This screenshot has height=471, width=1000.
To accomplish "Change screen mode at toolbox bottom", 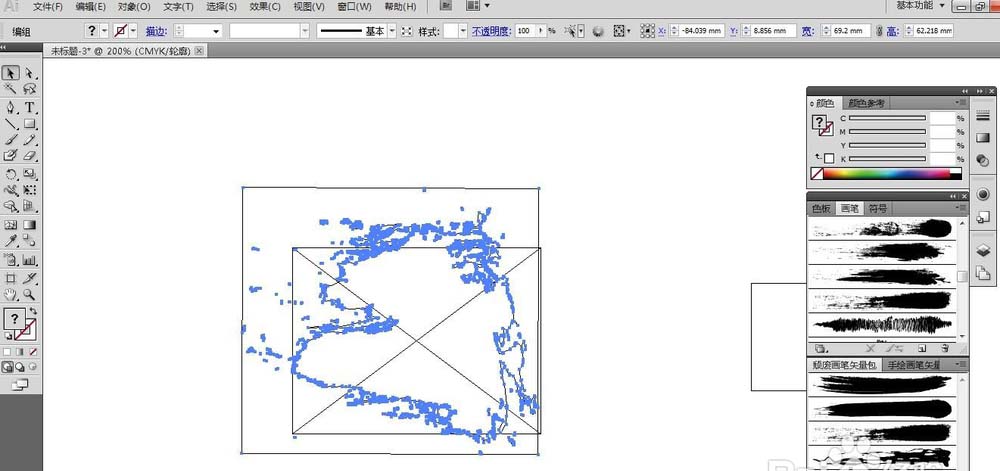I will click(x=20, y=384).
